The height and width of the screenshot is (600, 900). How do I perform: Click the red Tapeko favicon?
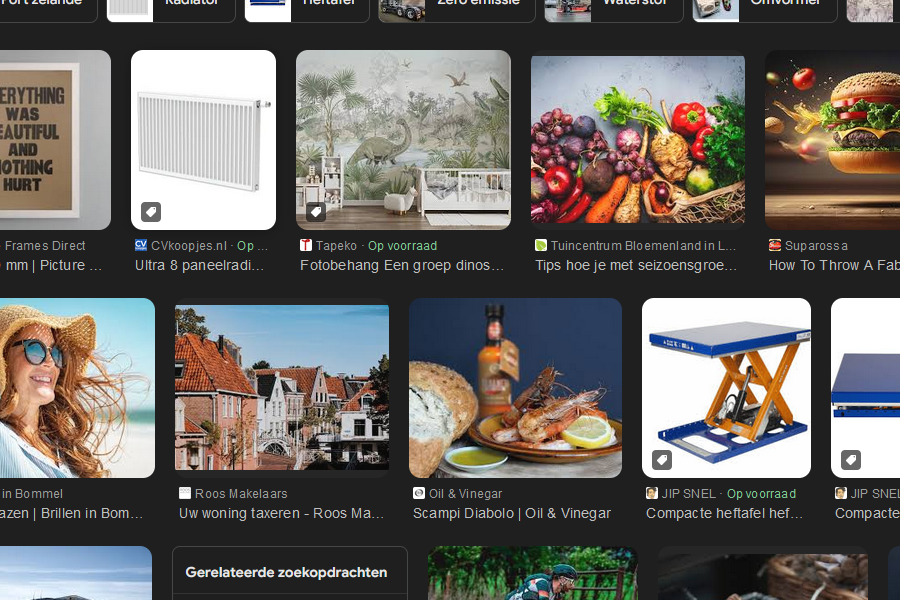(306, 245)
